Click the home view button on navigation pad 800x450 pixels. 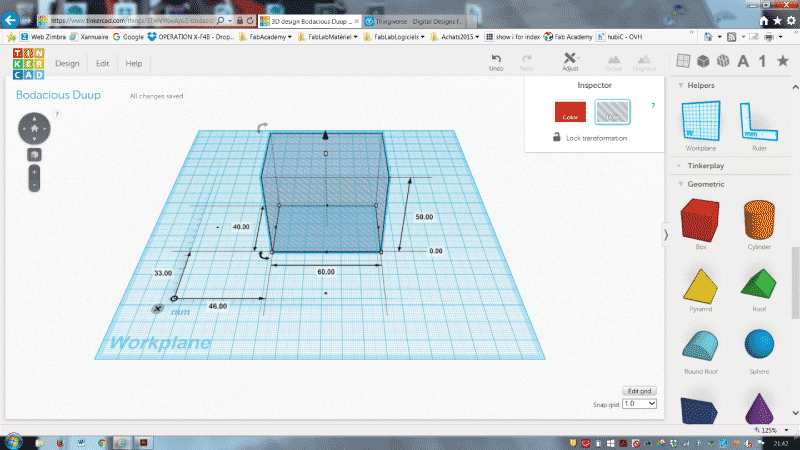(35, 129)
